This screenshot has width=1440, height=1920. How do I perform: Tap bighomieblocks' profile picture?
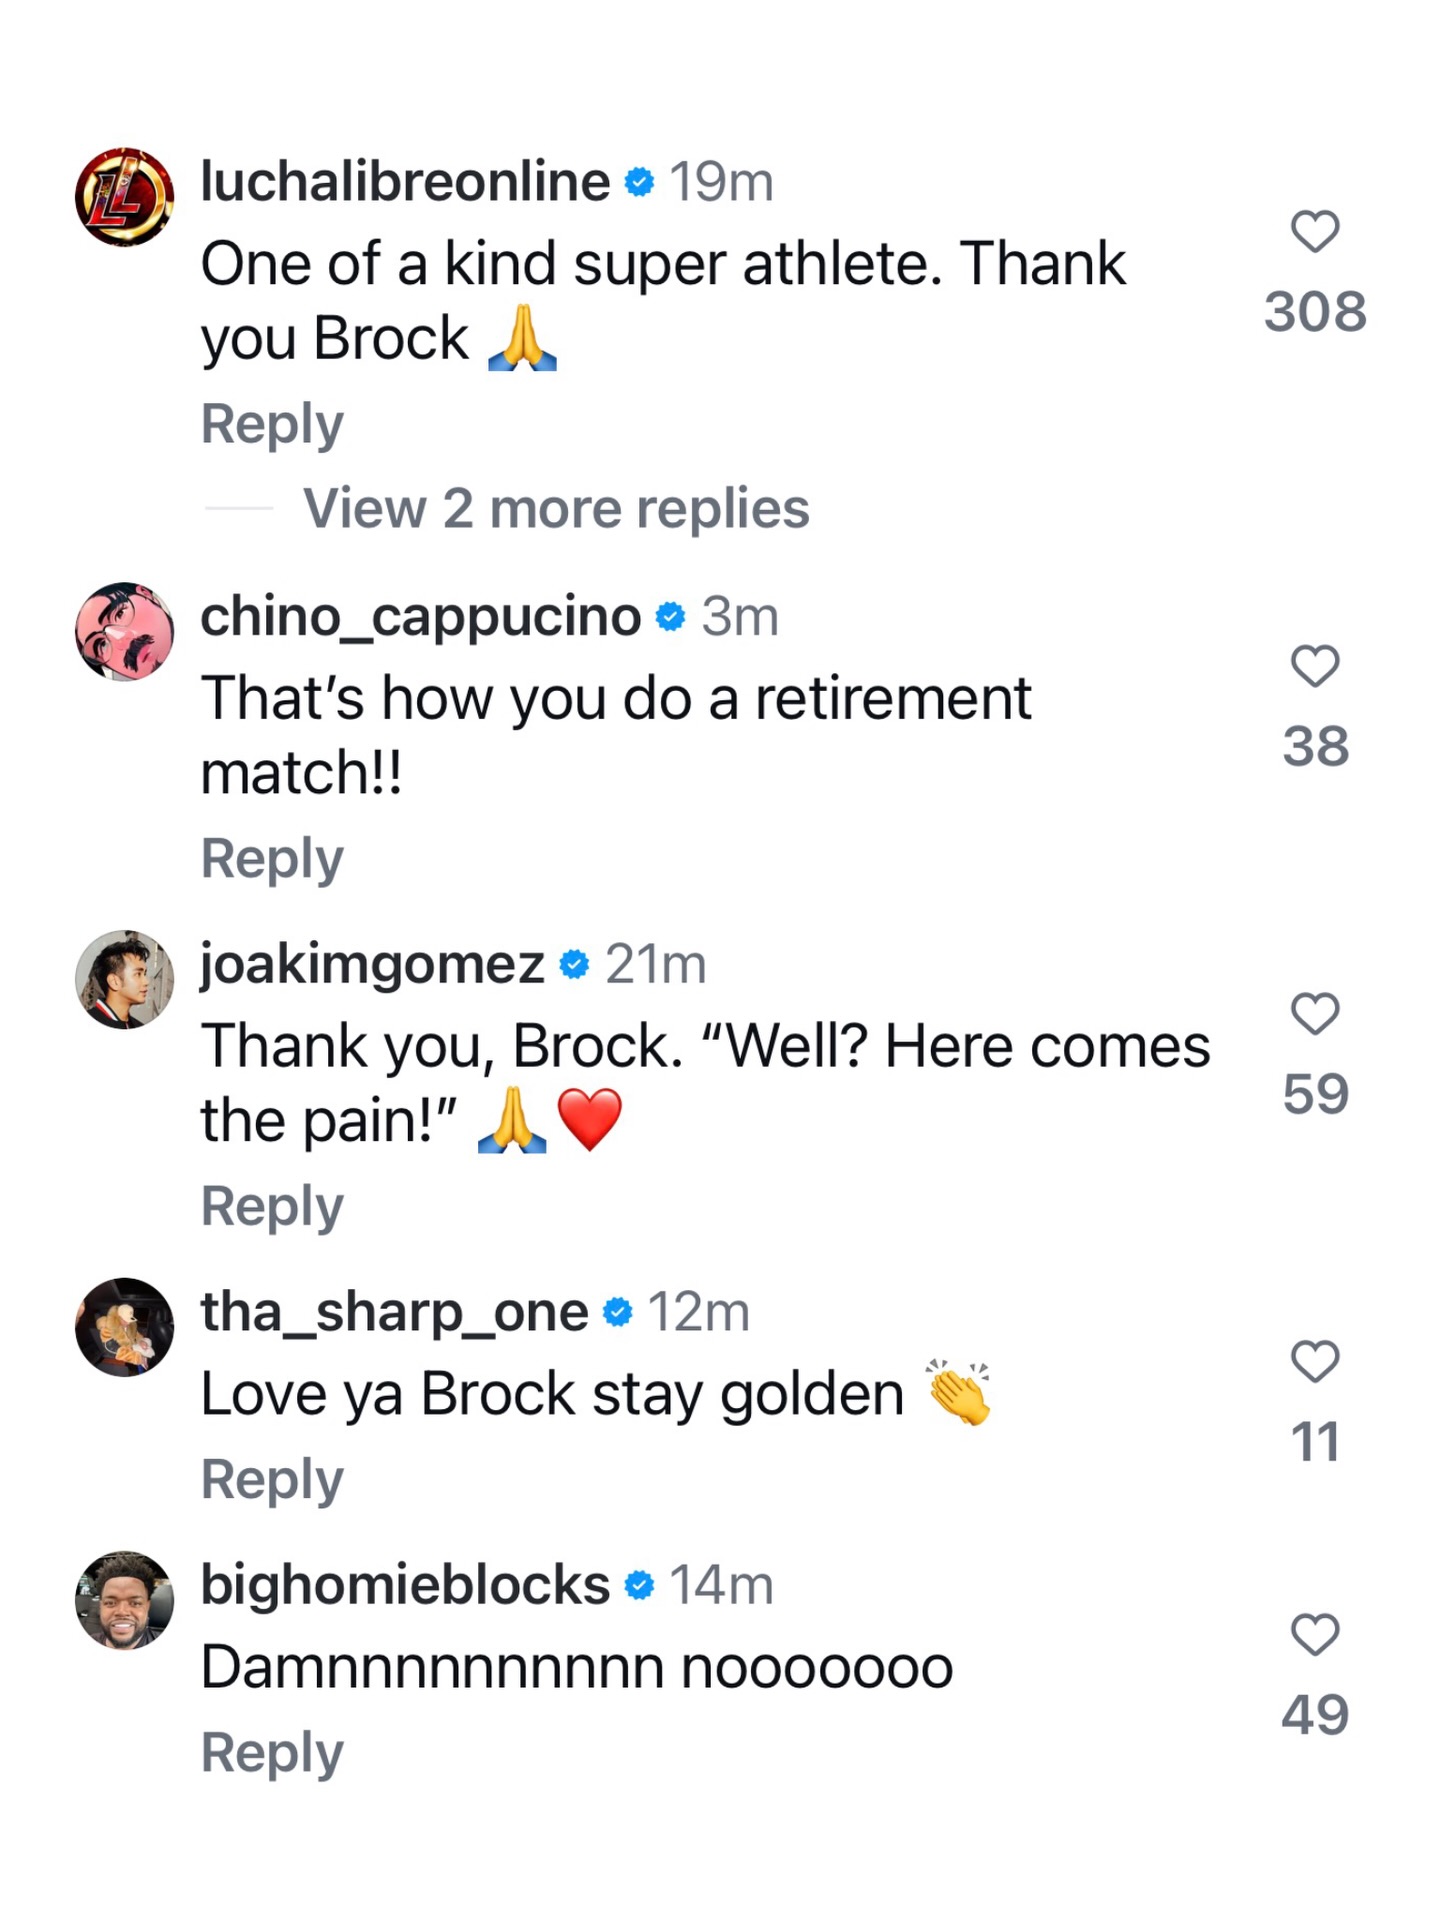124,1600
